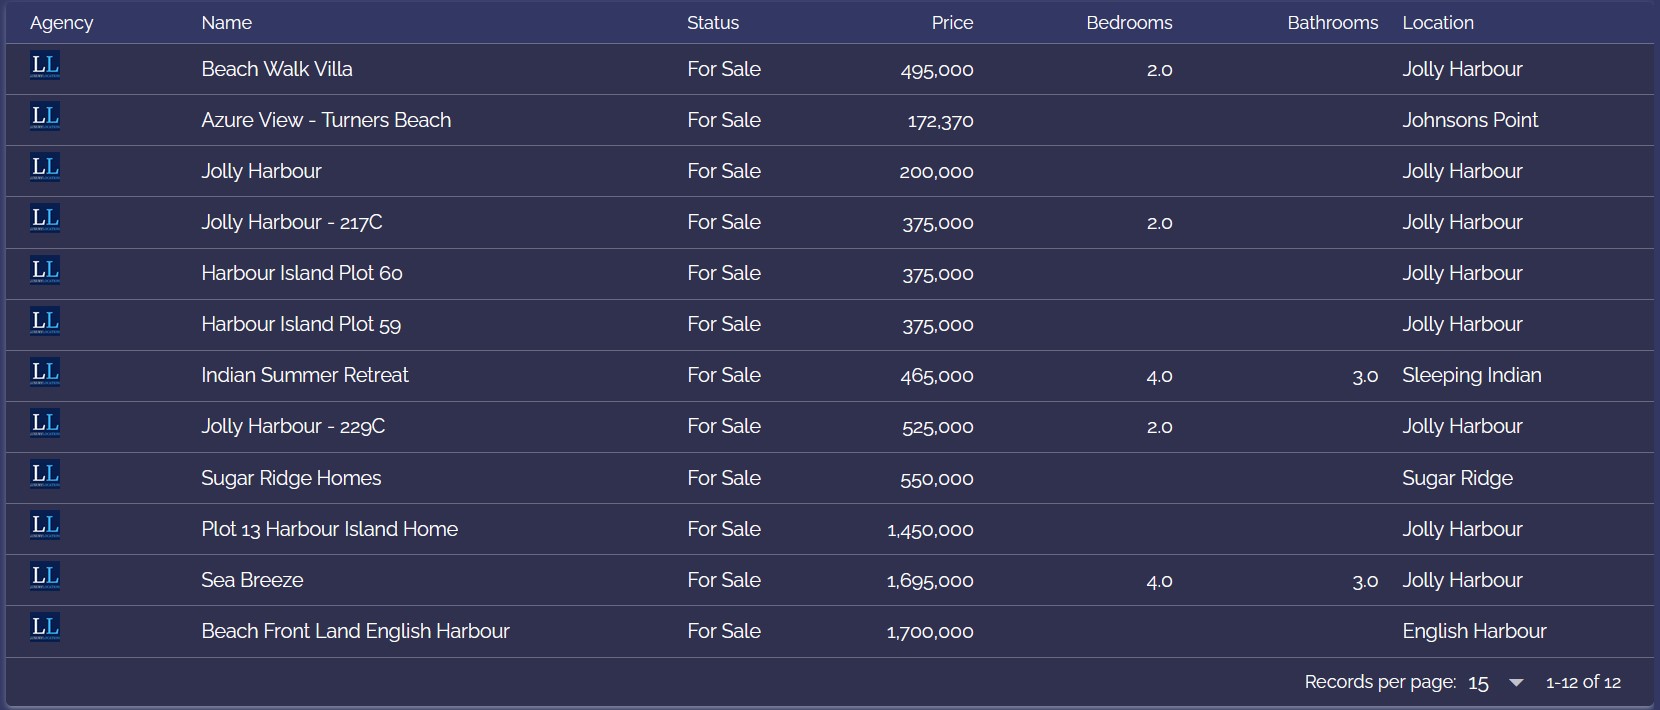Click the Location column header
1660x710 pixels.
tap(1437, 22)
